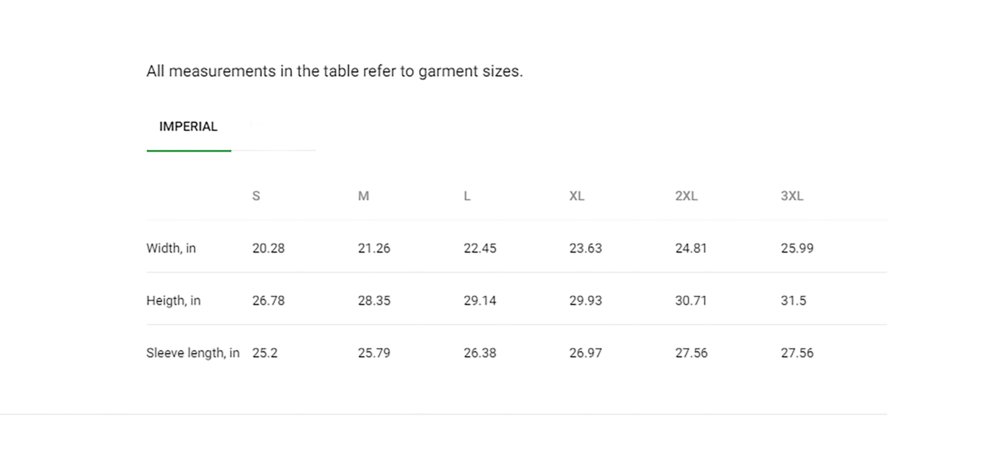Viewport: 1005px width, 453px height.
Task: Click the "Heigth, in" row label
Action: click(173, 301)
